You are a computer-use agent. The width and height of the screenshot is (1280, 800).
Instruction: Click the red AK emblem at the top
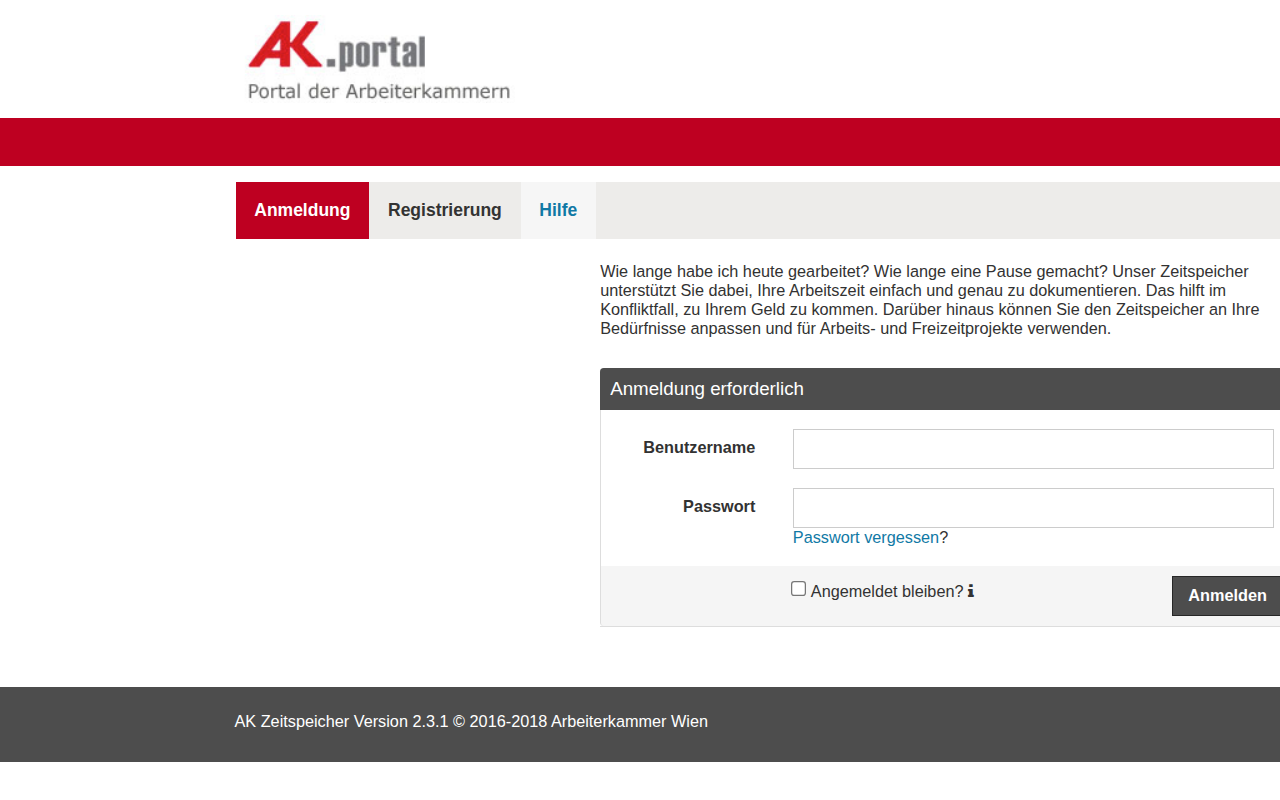tap(283, 45)
